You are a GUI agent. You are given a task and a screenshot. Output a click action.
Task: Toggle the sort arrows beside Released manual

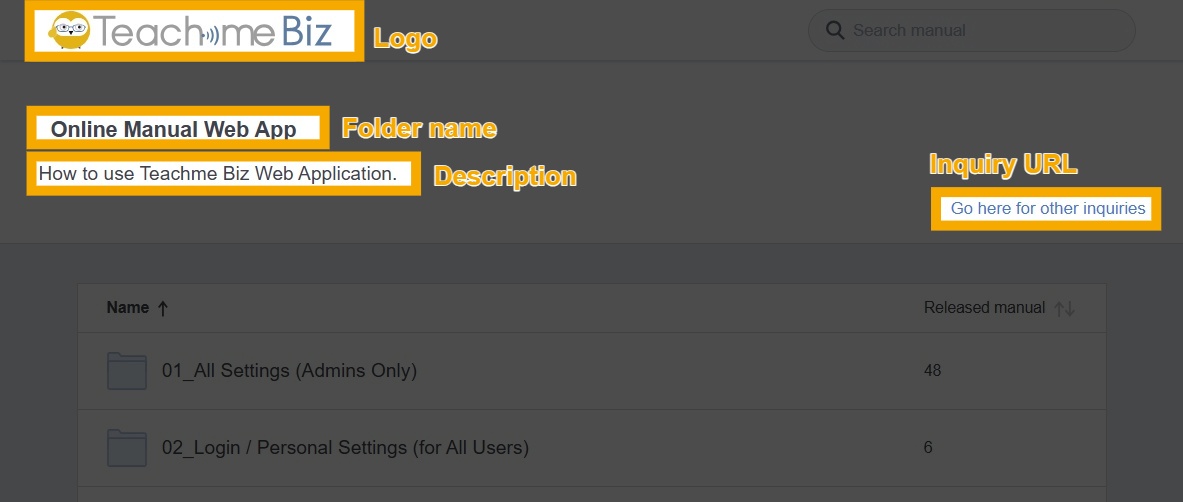1064,309
